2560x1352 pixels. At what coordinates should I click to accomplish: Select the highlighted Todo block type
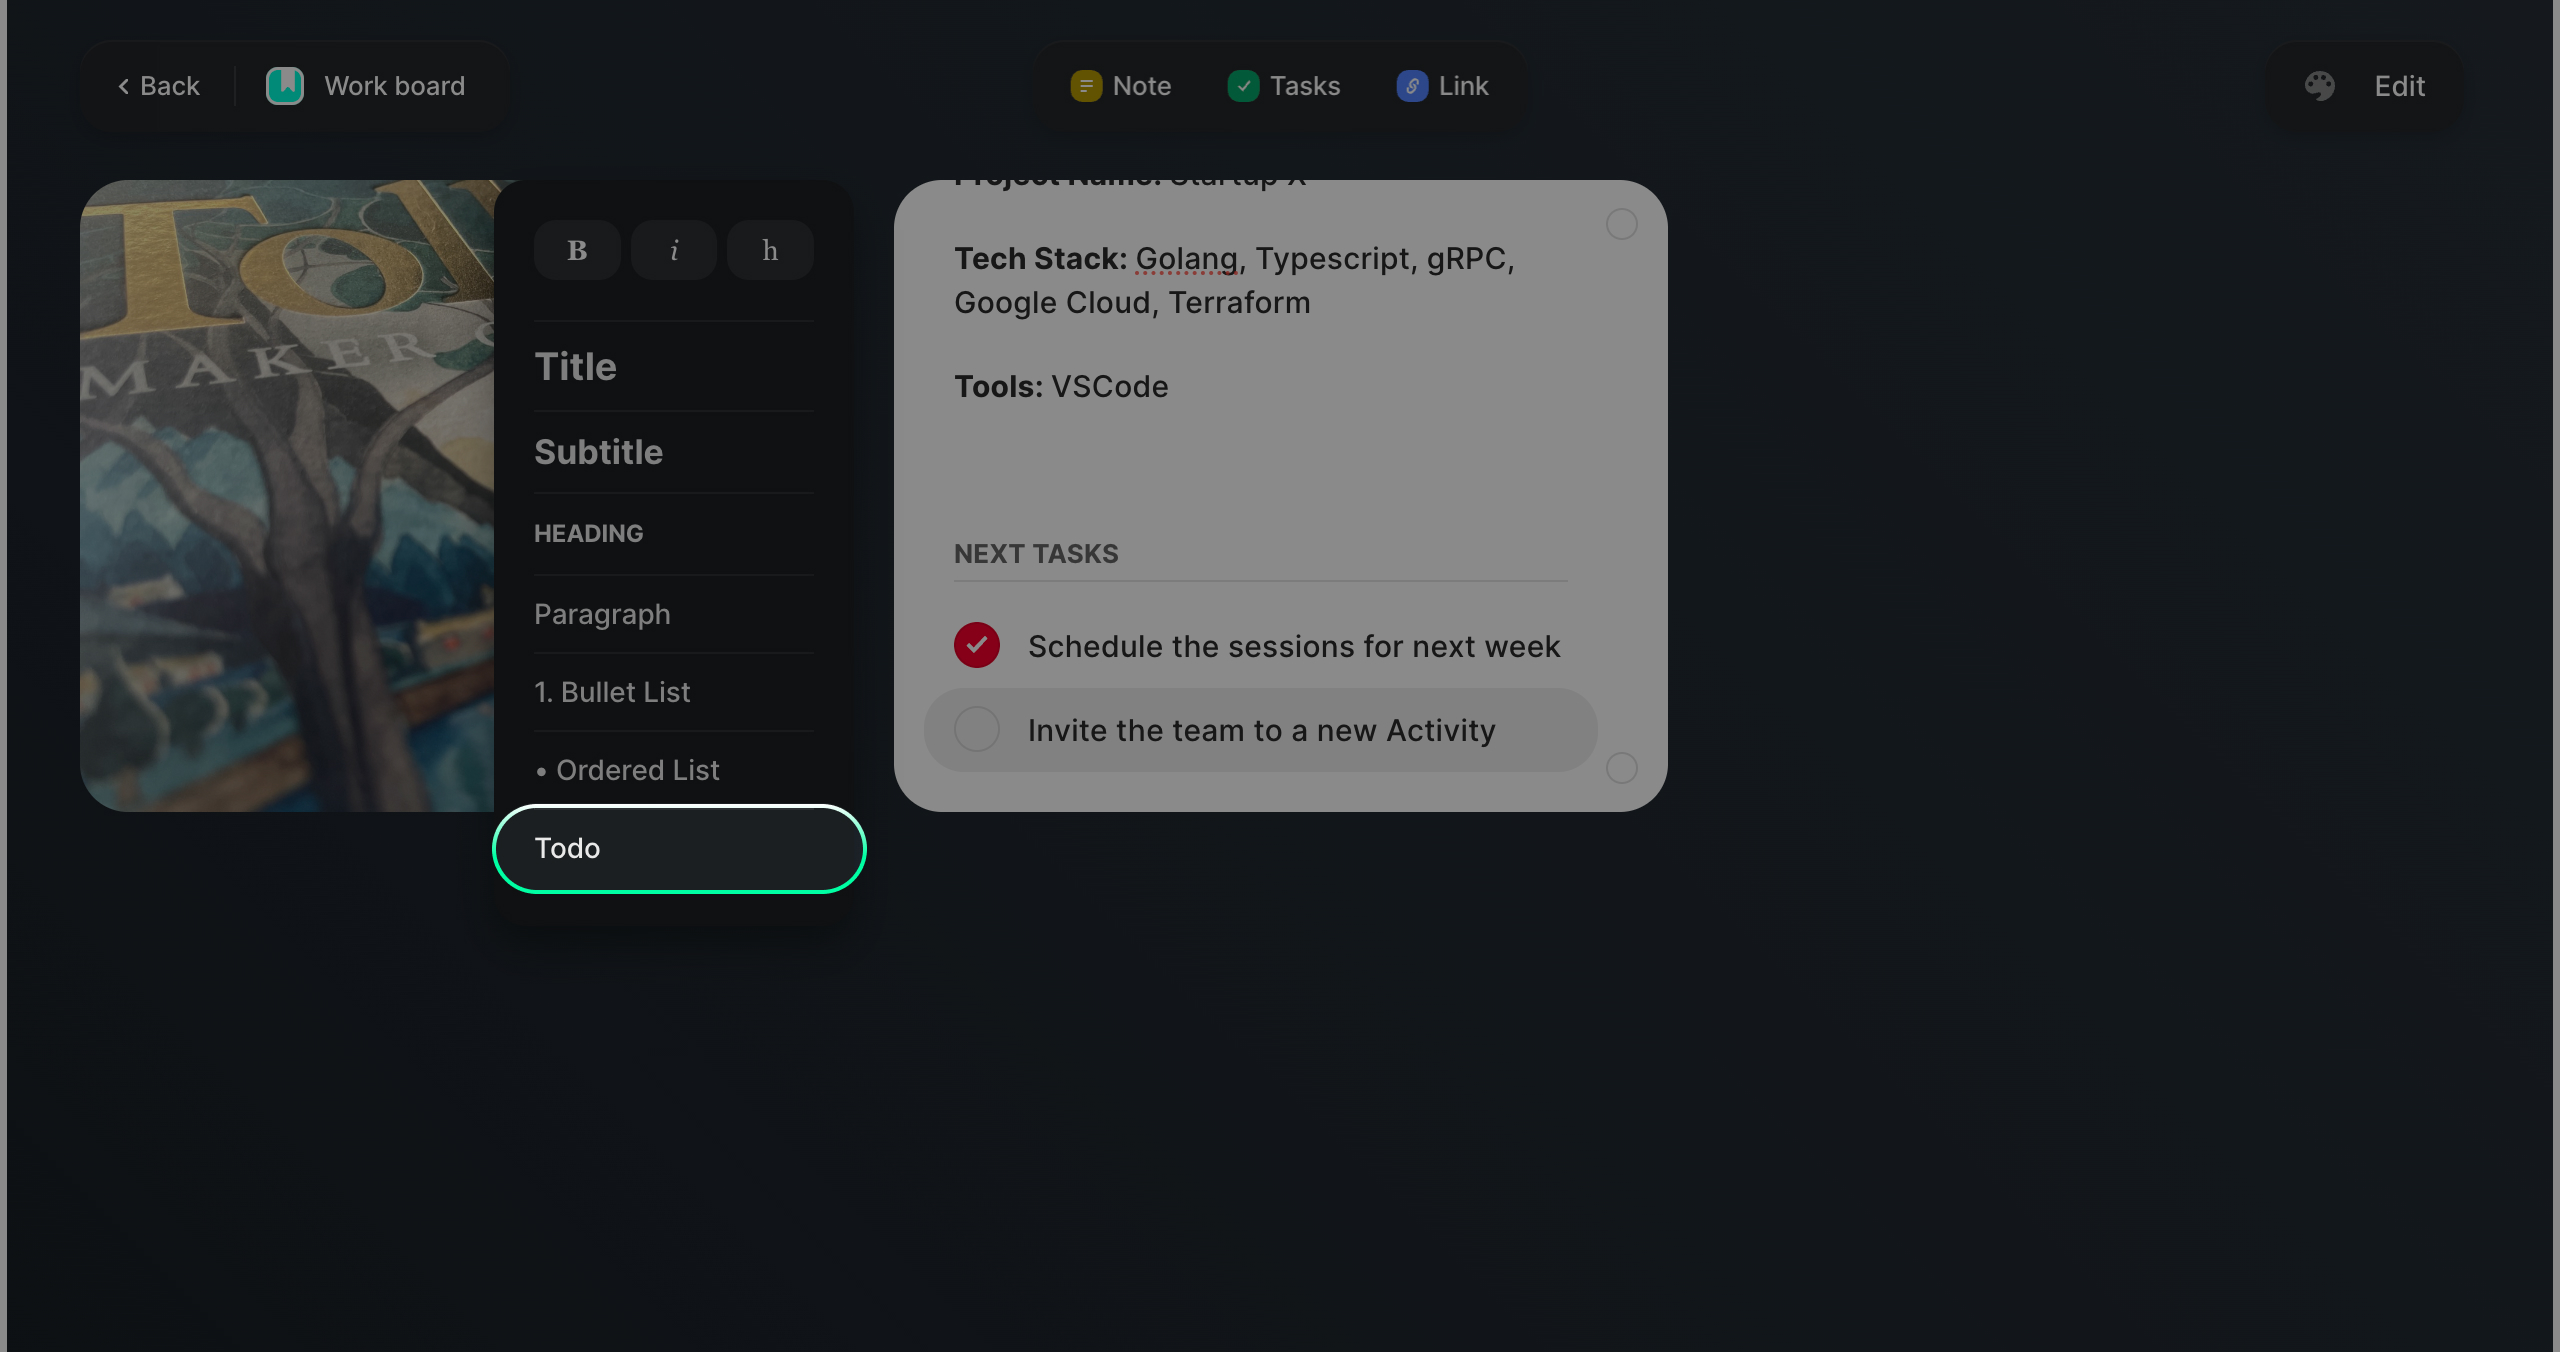click(x=678, y=848)
